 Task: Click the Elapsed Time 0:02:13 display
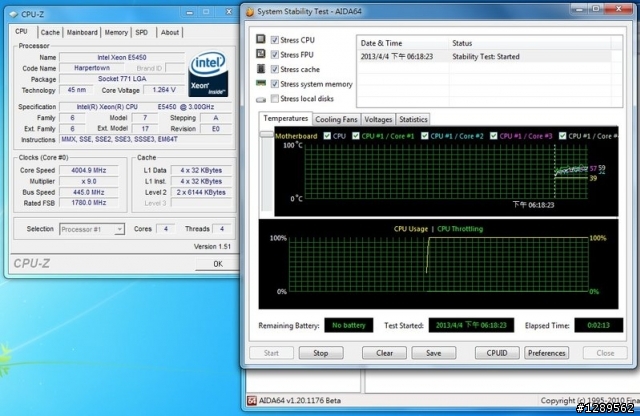(598, 325)
